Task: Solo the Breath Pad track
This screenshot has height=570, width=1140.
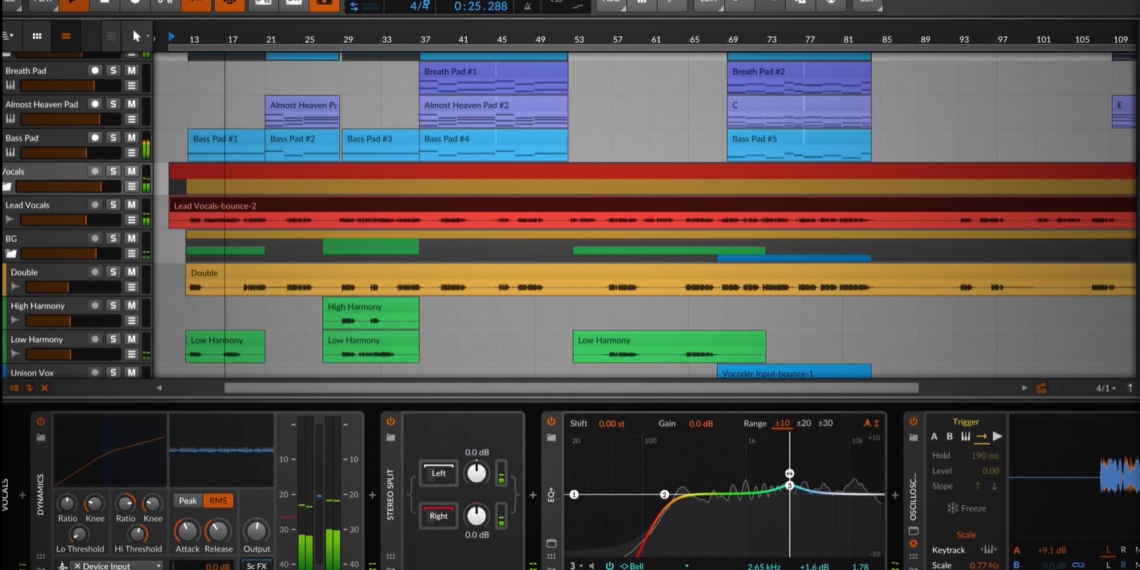Action: coord(113,71)
